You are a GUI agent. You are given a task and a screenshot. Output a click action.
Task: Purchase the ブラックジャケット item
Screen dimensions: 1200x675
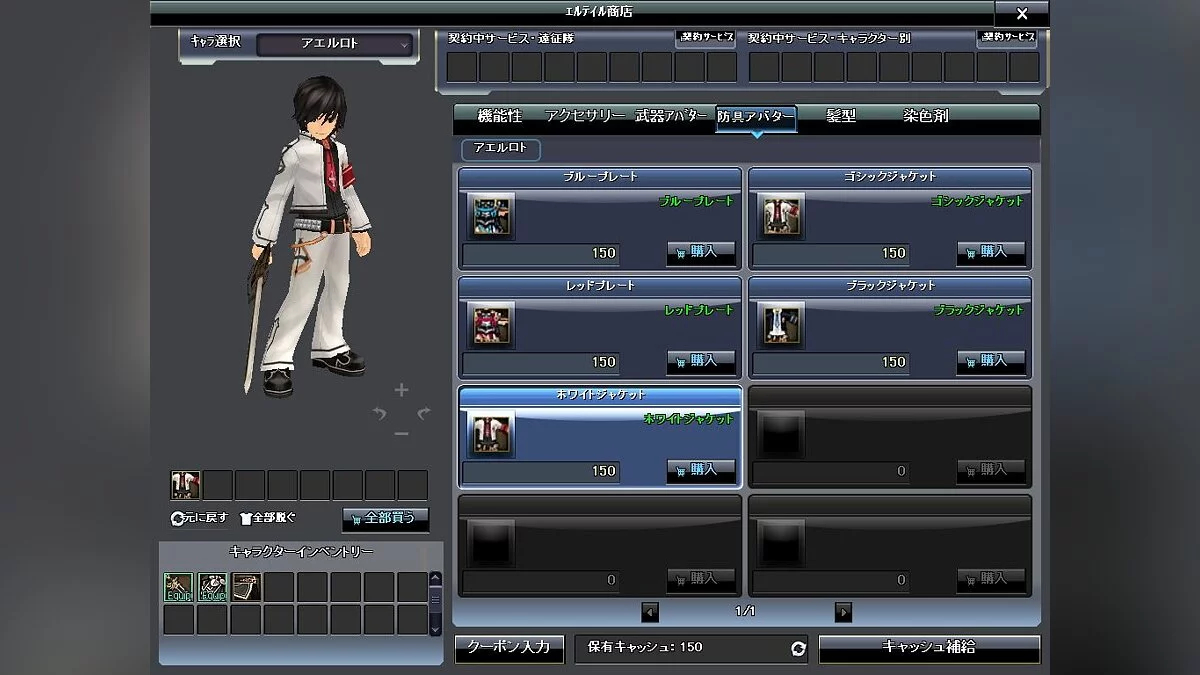[991, 361]
